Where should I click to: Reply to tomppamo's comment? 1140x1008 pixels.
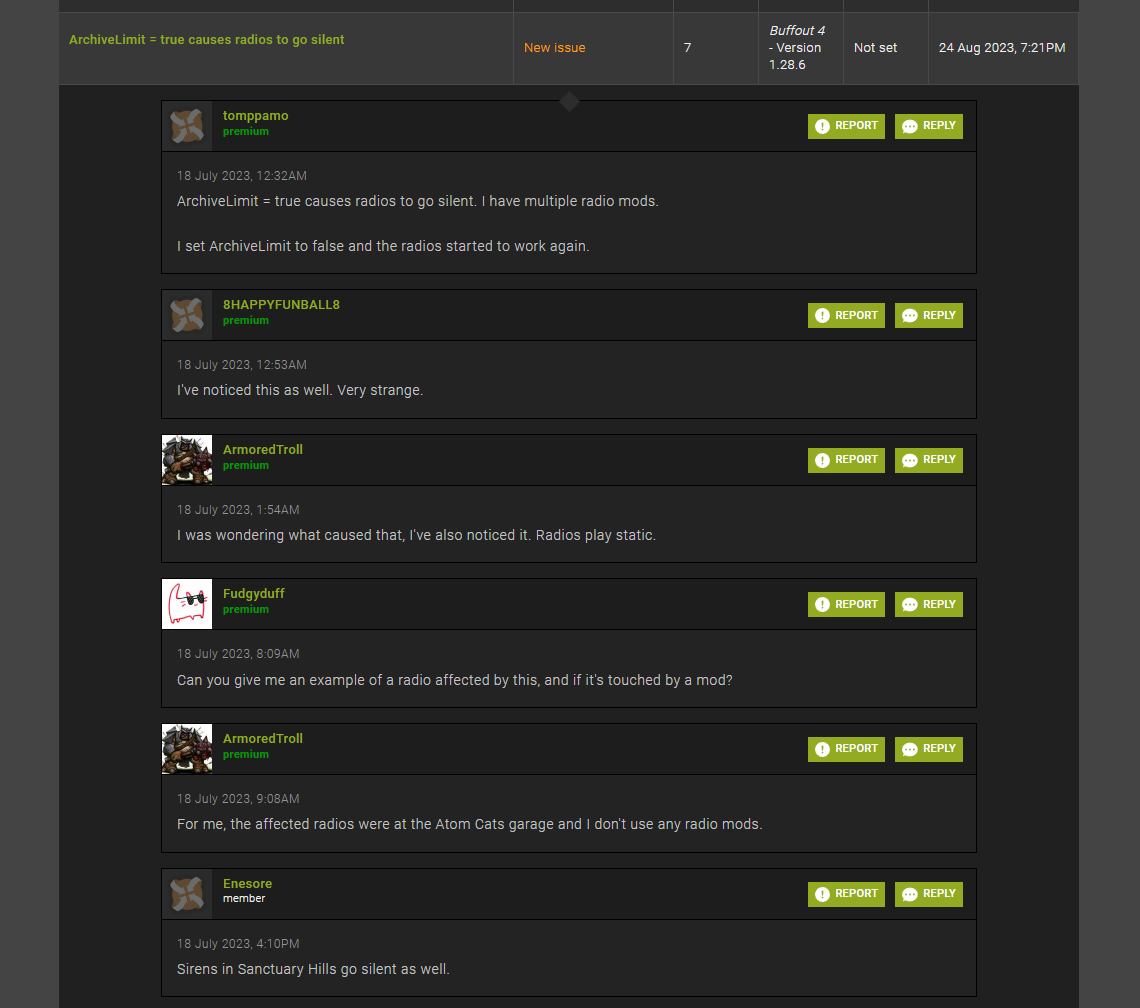pyautogui.click(x=928, y=126)
